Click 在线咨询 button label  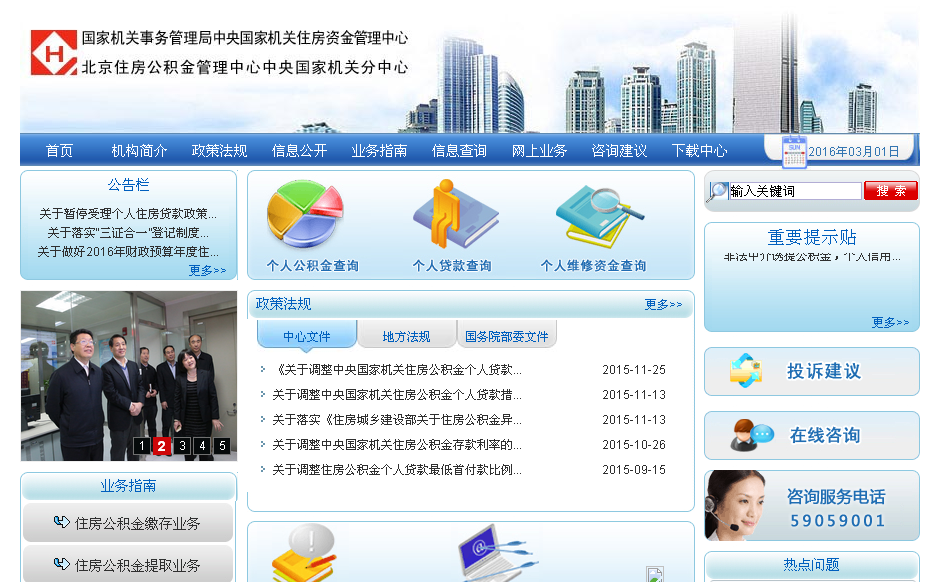click(825, 435)
